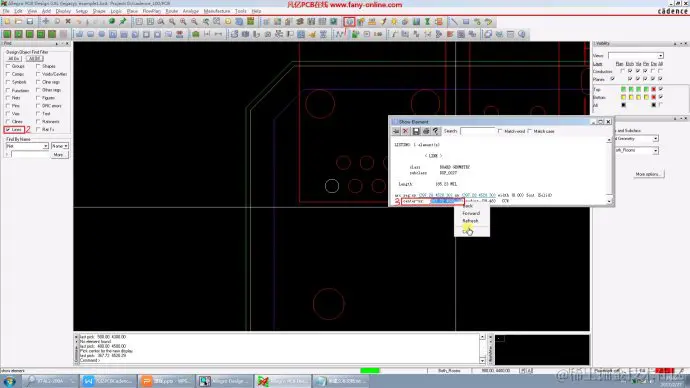Open the Find By Name Net dropdown
The width and height of the screenshot is (690, 388).
pyautogui.click(x=27, y=146)
